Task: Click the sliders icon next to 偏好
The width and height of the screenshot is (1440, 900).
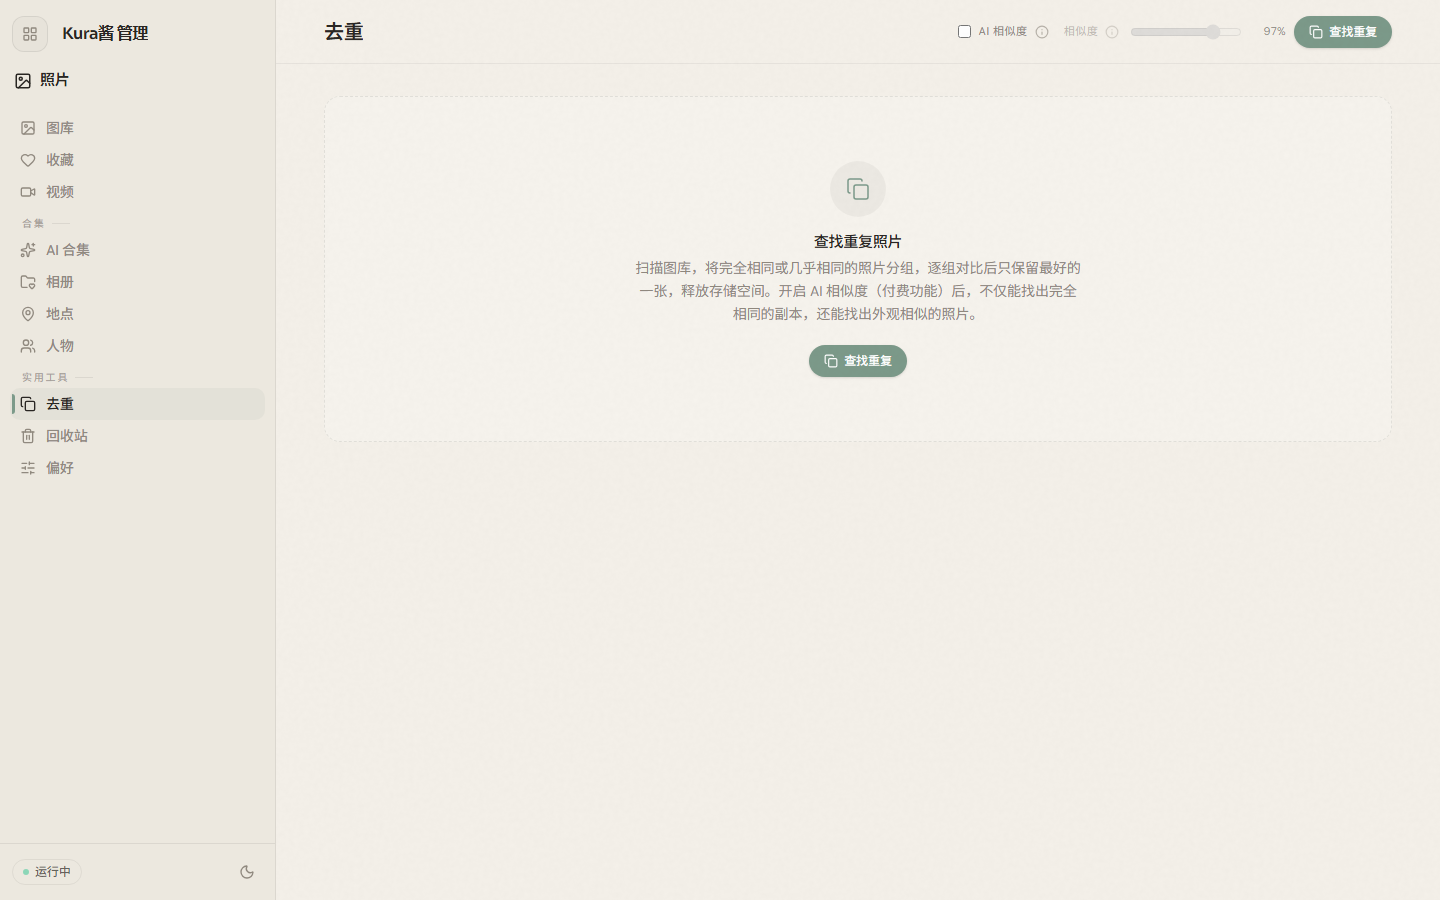Action: (x=28, y=468)
